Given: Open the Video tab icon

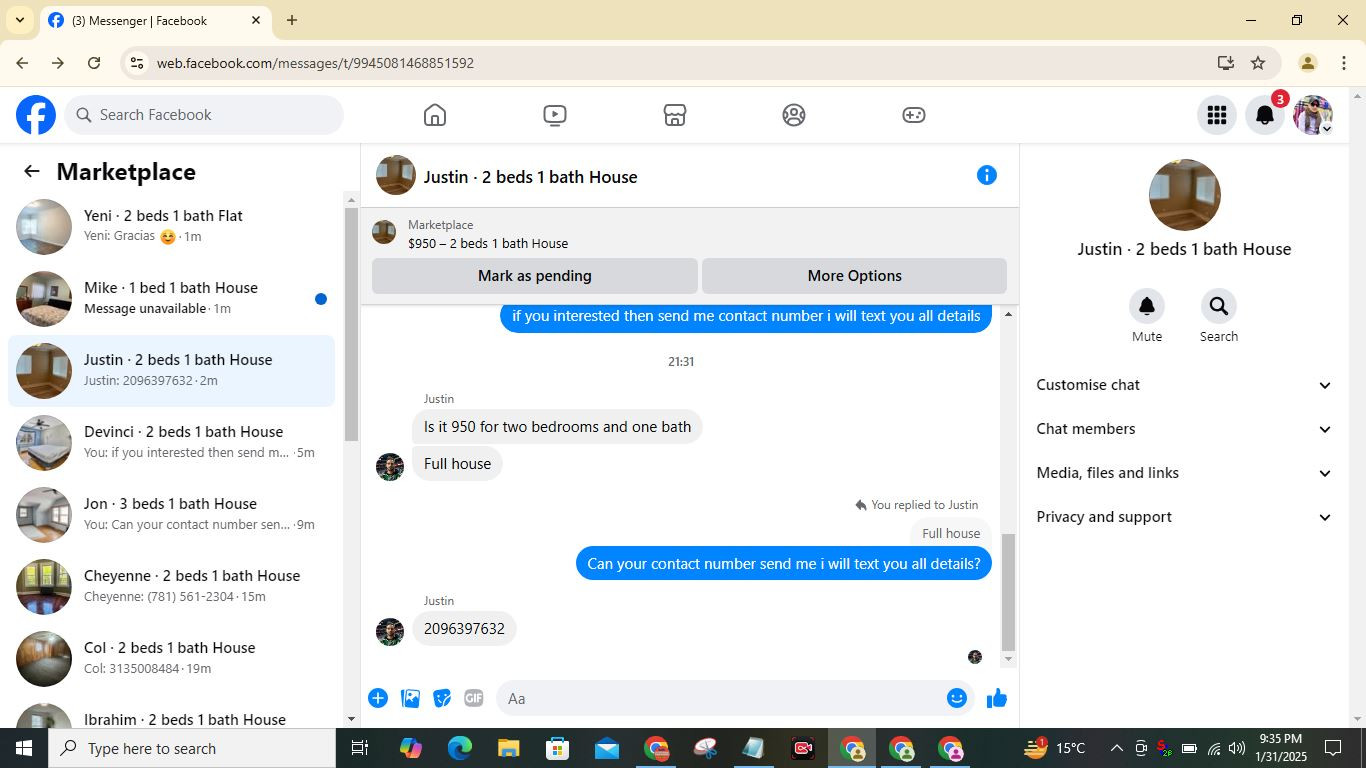Looking at the screenshot, I should pyautogui.click(x=555, y=115).
